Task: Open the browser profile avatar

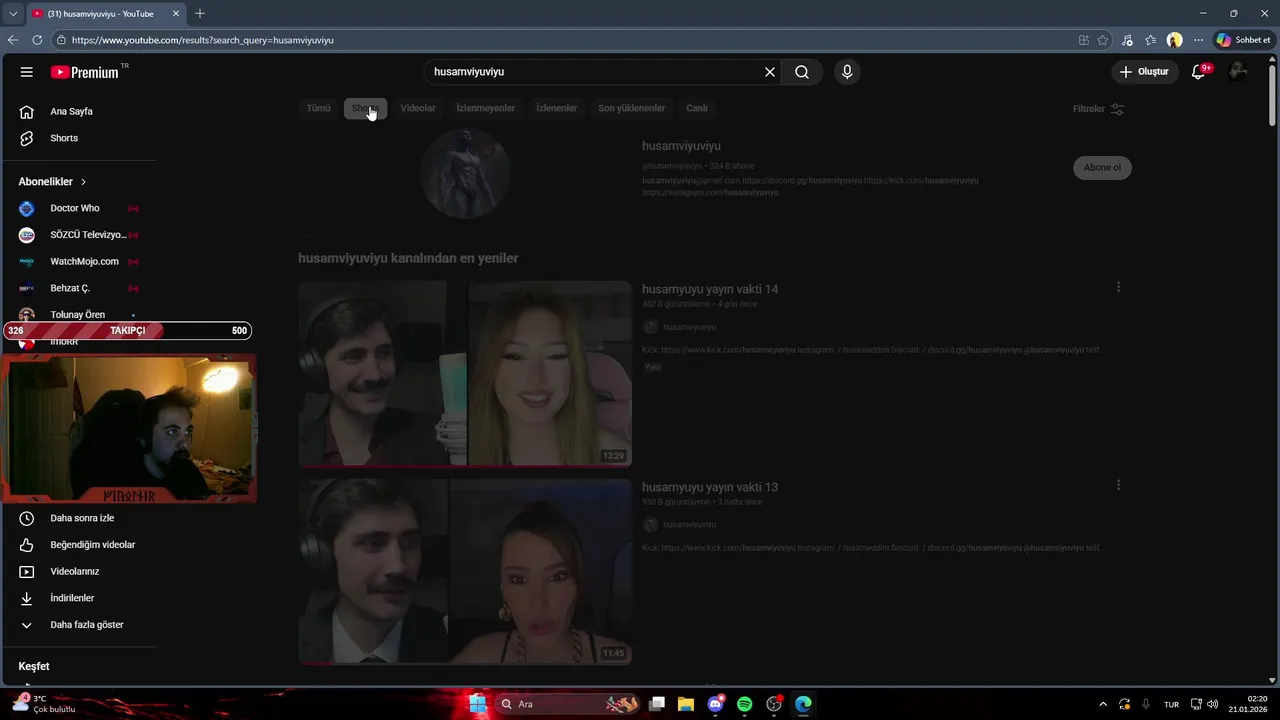Action: [1175, 40]
